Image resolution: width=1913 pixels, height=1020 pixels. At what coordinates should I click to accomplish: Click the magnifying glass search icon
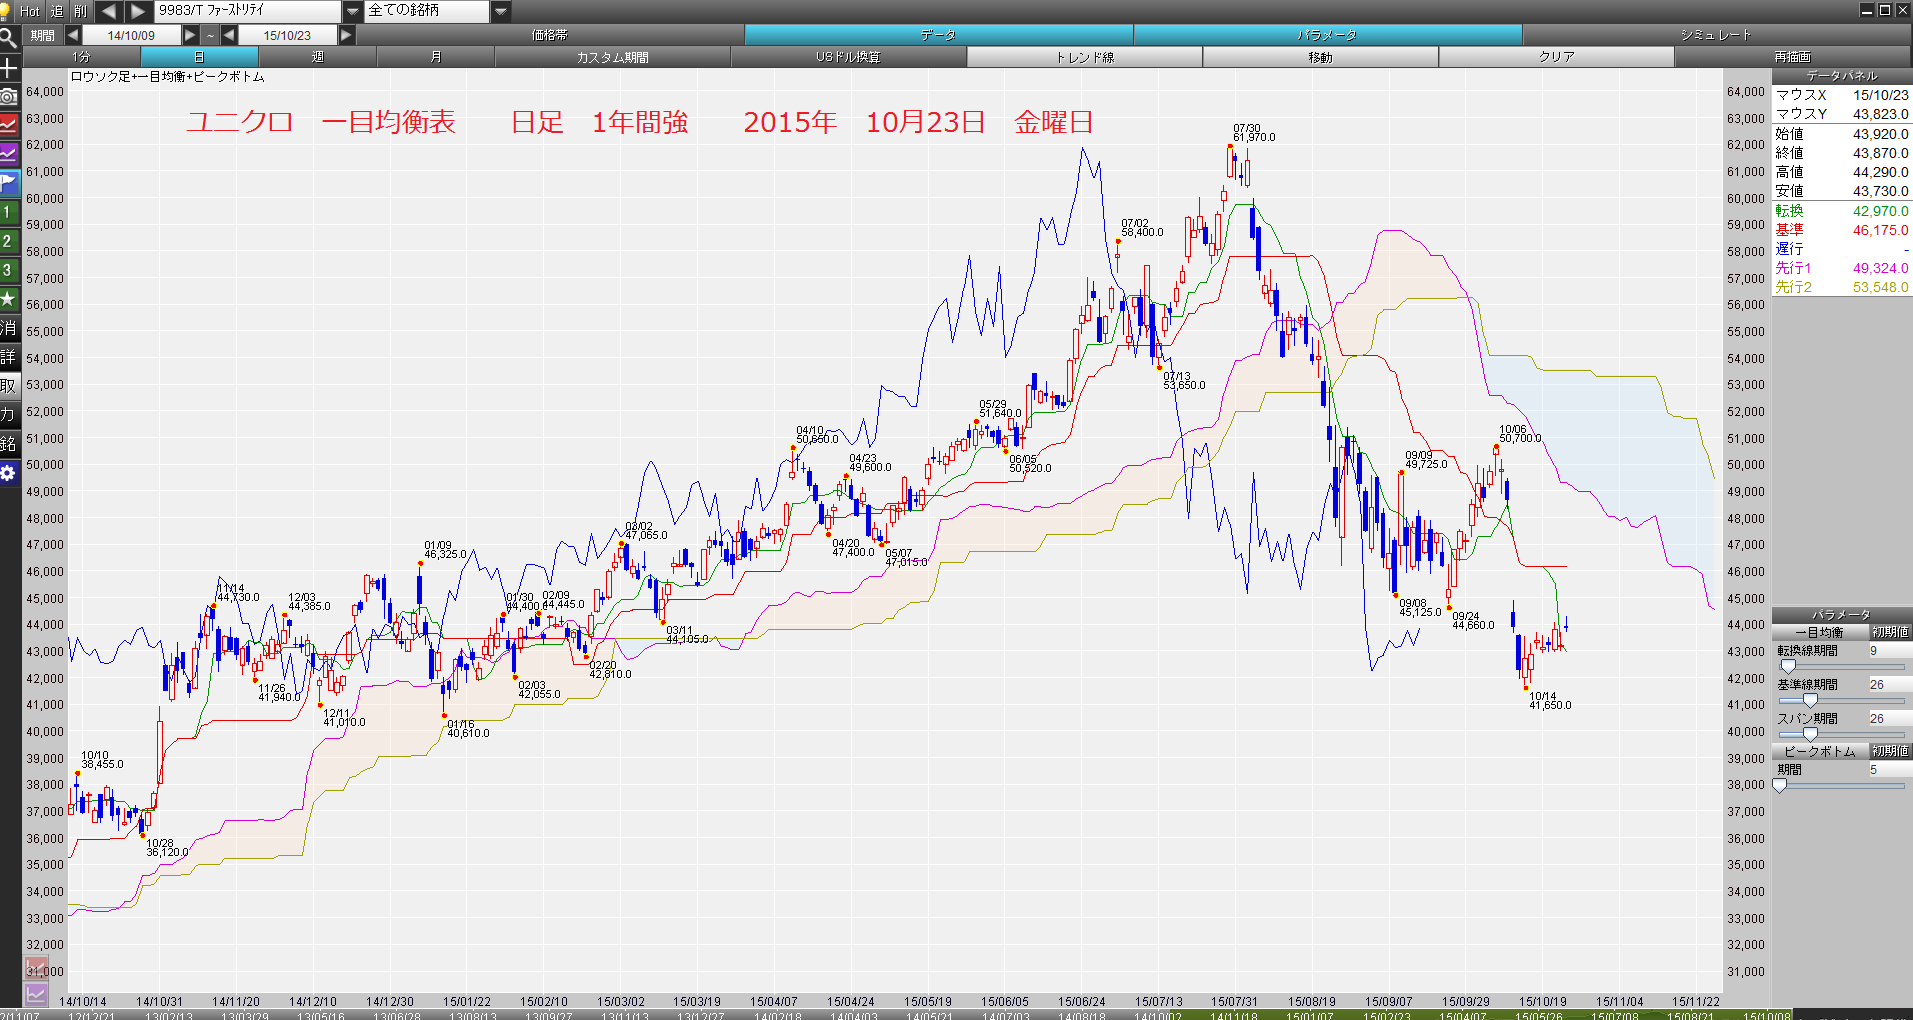pyautogui.click(x=9, y=39)
